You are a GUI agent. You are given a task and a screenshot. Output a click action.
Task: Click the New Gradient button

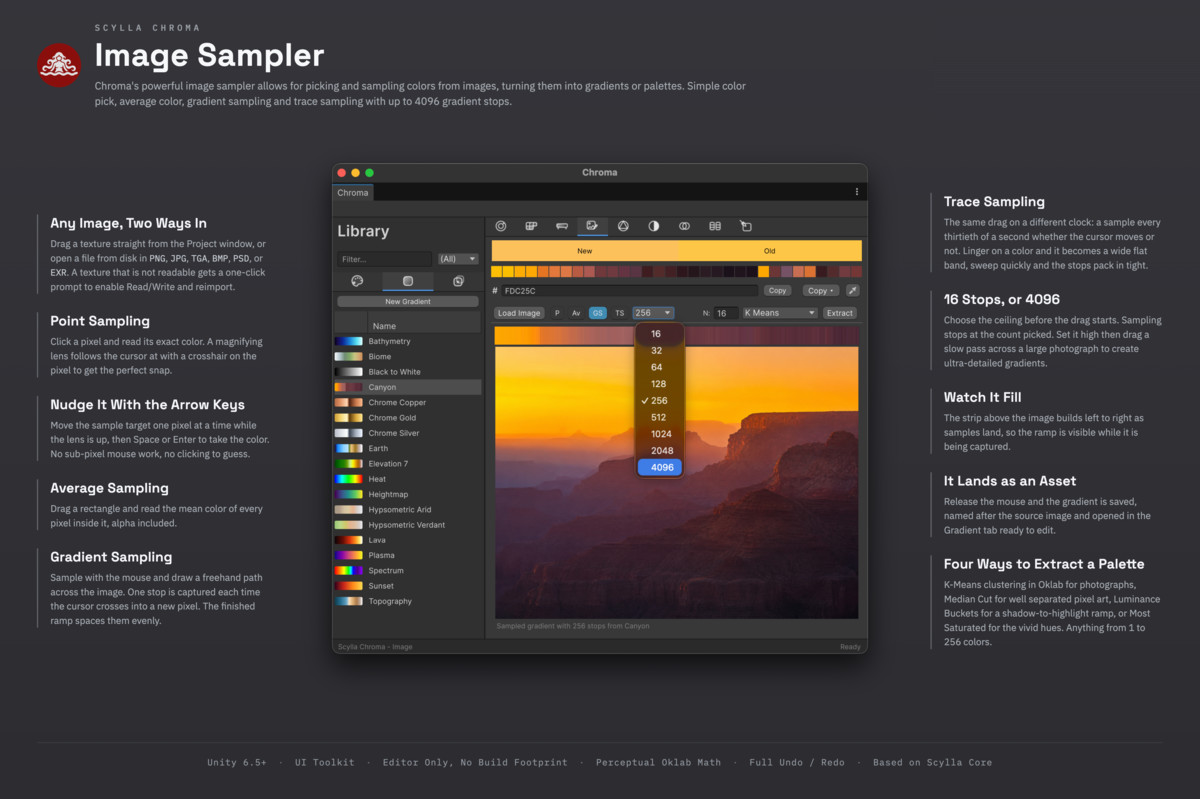(x=408, y=301)
